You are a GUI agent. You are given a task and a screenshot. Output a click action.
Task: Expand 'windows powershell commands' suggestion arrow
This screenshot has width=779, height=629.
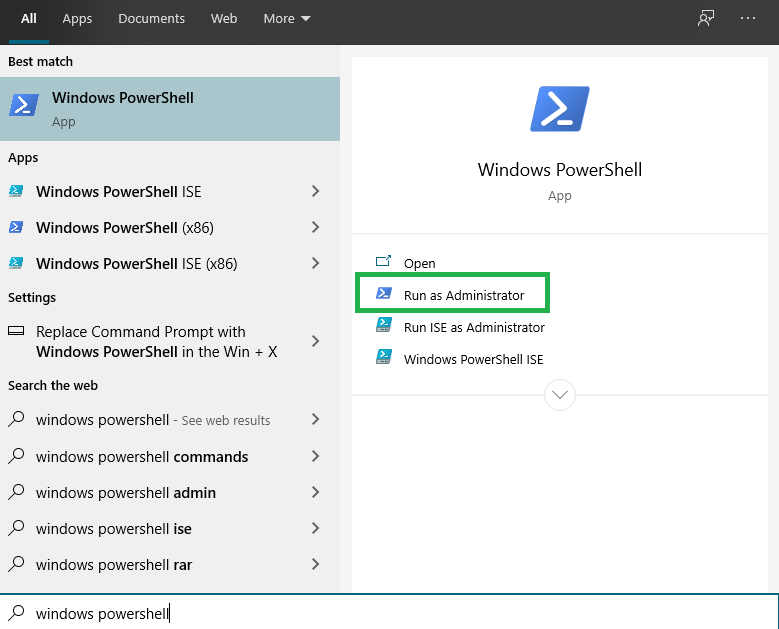pos(315,456)
